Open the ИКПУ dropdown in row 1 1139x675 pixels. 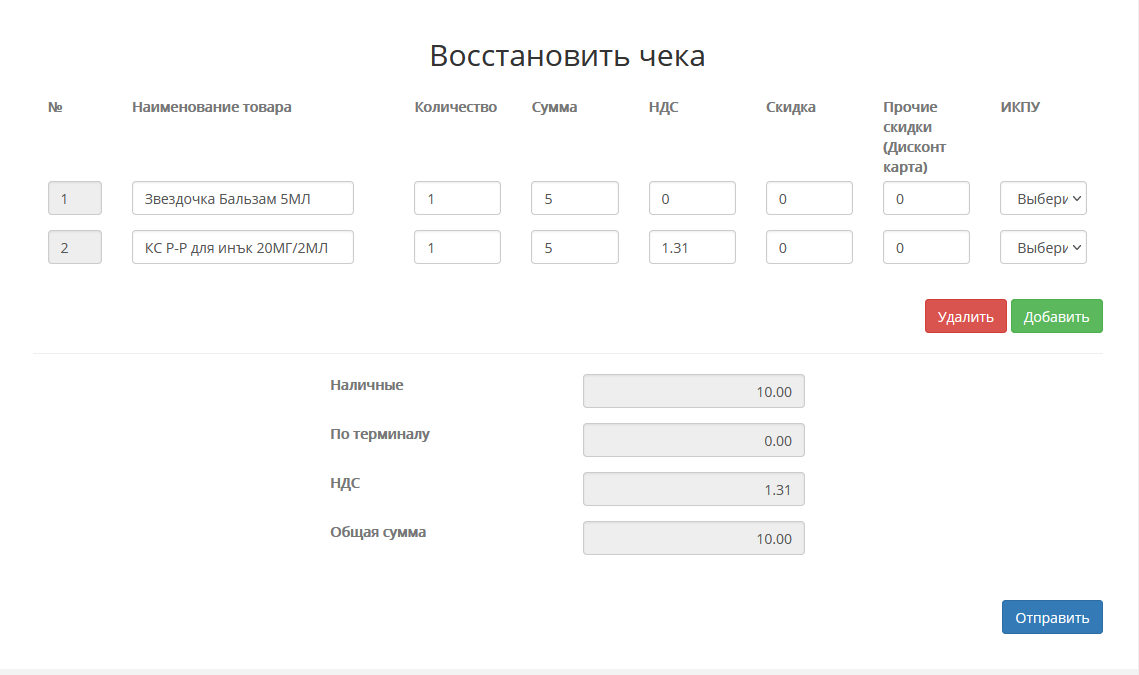pyautogui.click(x=1043, y=198)
